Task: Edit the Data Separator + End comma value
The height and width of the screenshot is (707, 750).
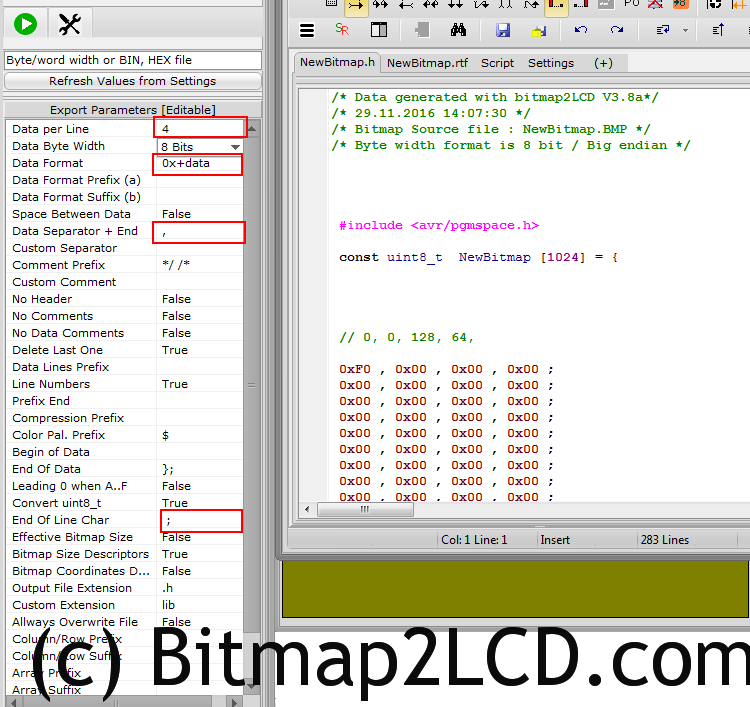Action: tap(199, 232)
